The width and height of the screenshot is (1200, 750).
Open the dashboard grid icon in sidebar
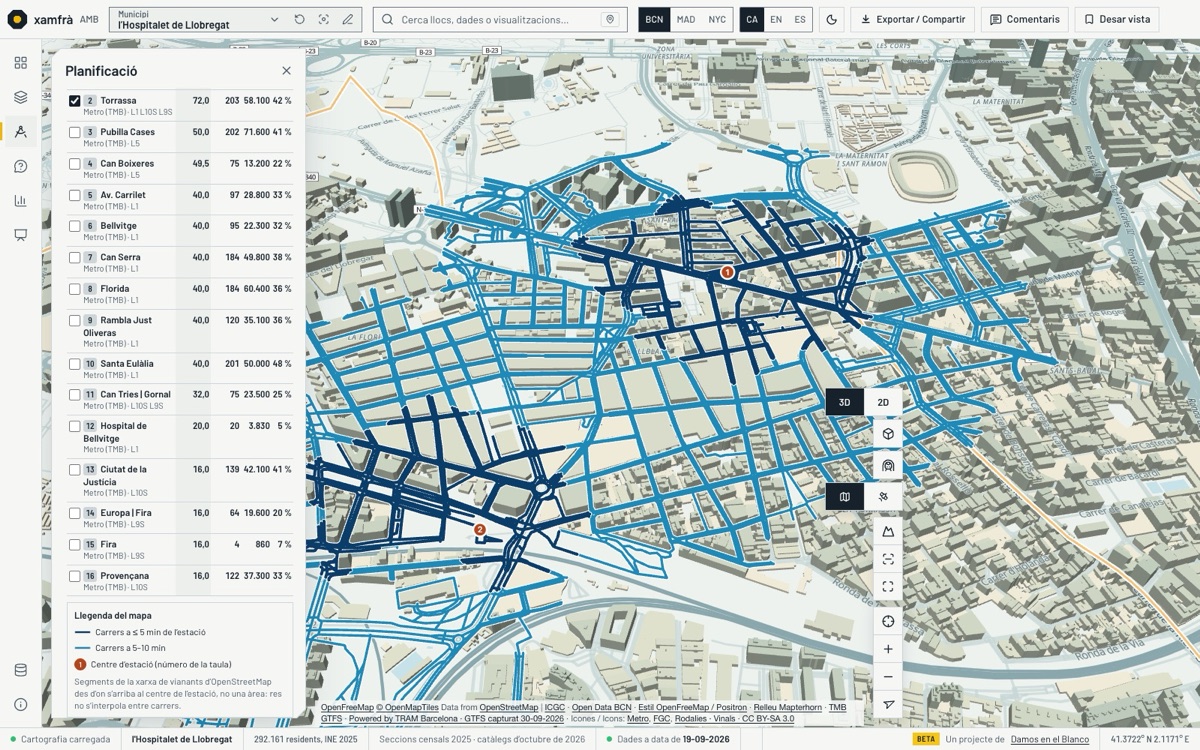(20, 63)
